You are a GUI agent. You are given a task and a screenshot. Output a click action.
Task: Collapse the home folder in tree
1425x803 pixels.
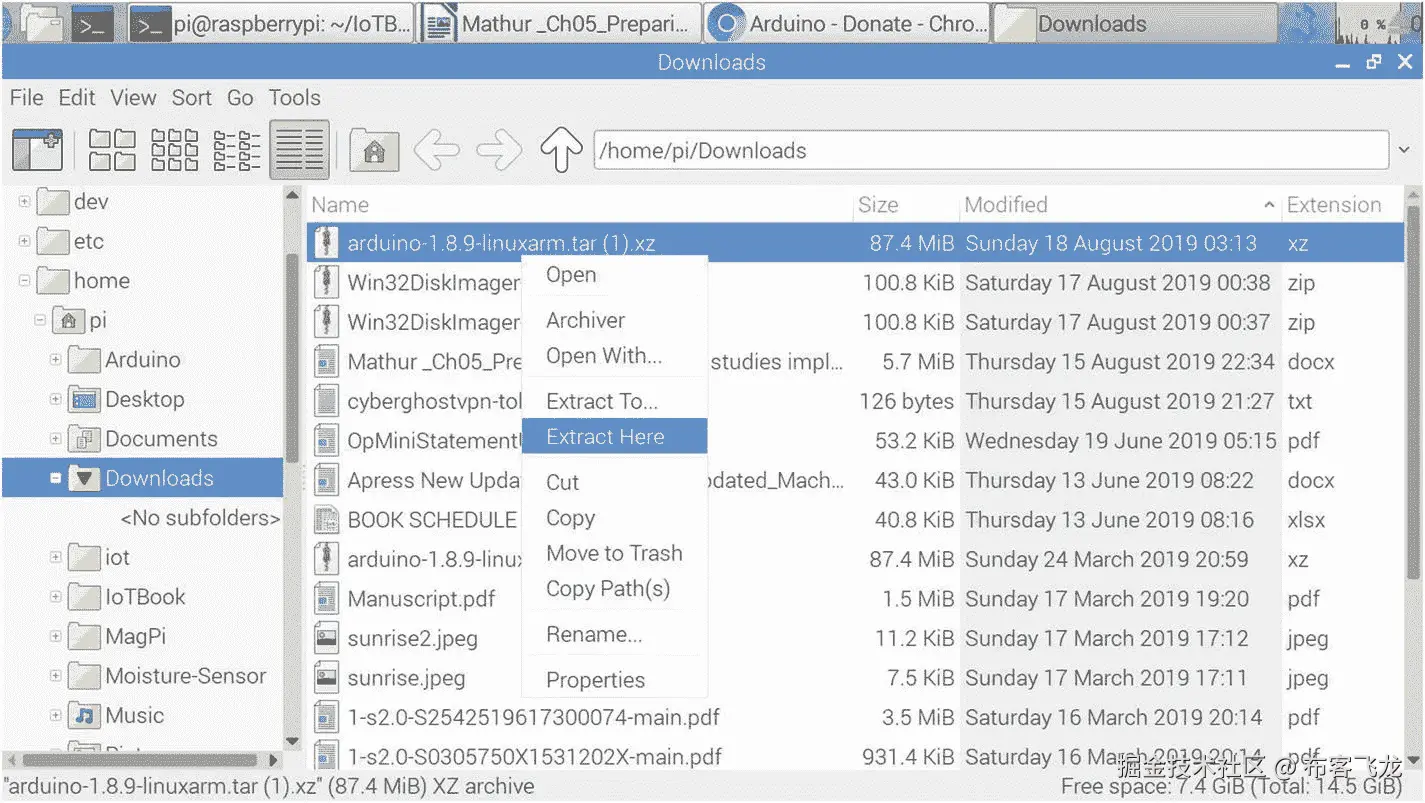click(x=24, y=281)
